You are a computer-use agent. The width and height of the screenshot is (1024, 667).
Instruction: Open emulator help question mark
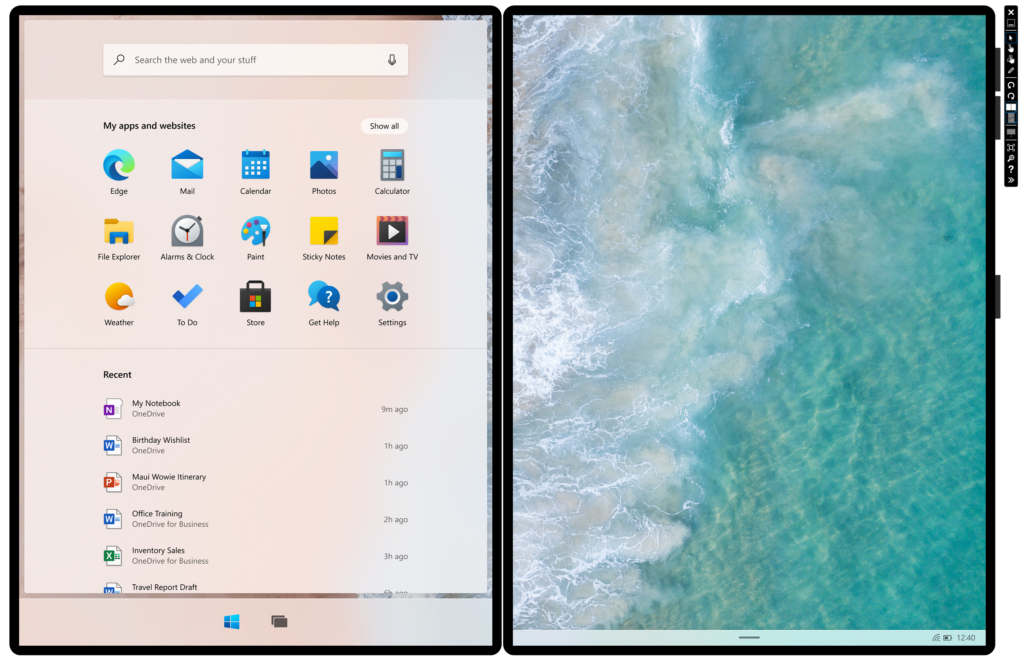pos(1011,169)
